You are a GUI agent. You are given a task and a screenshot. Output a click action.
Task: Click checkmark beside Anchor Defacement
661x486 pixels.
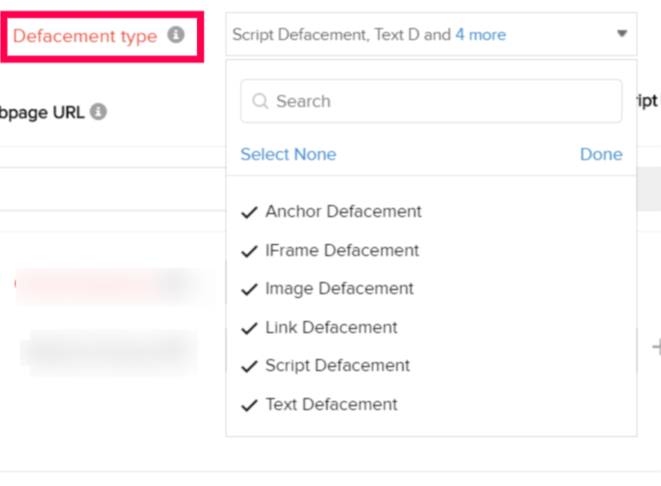250,212
